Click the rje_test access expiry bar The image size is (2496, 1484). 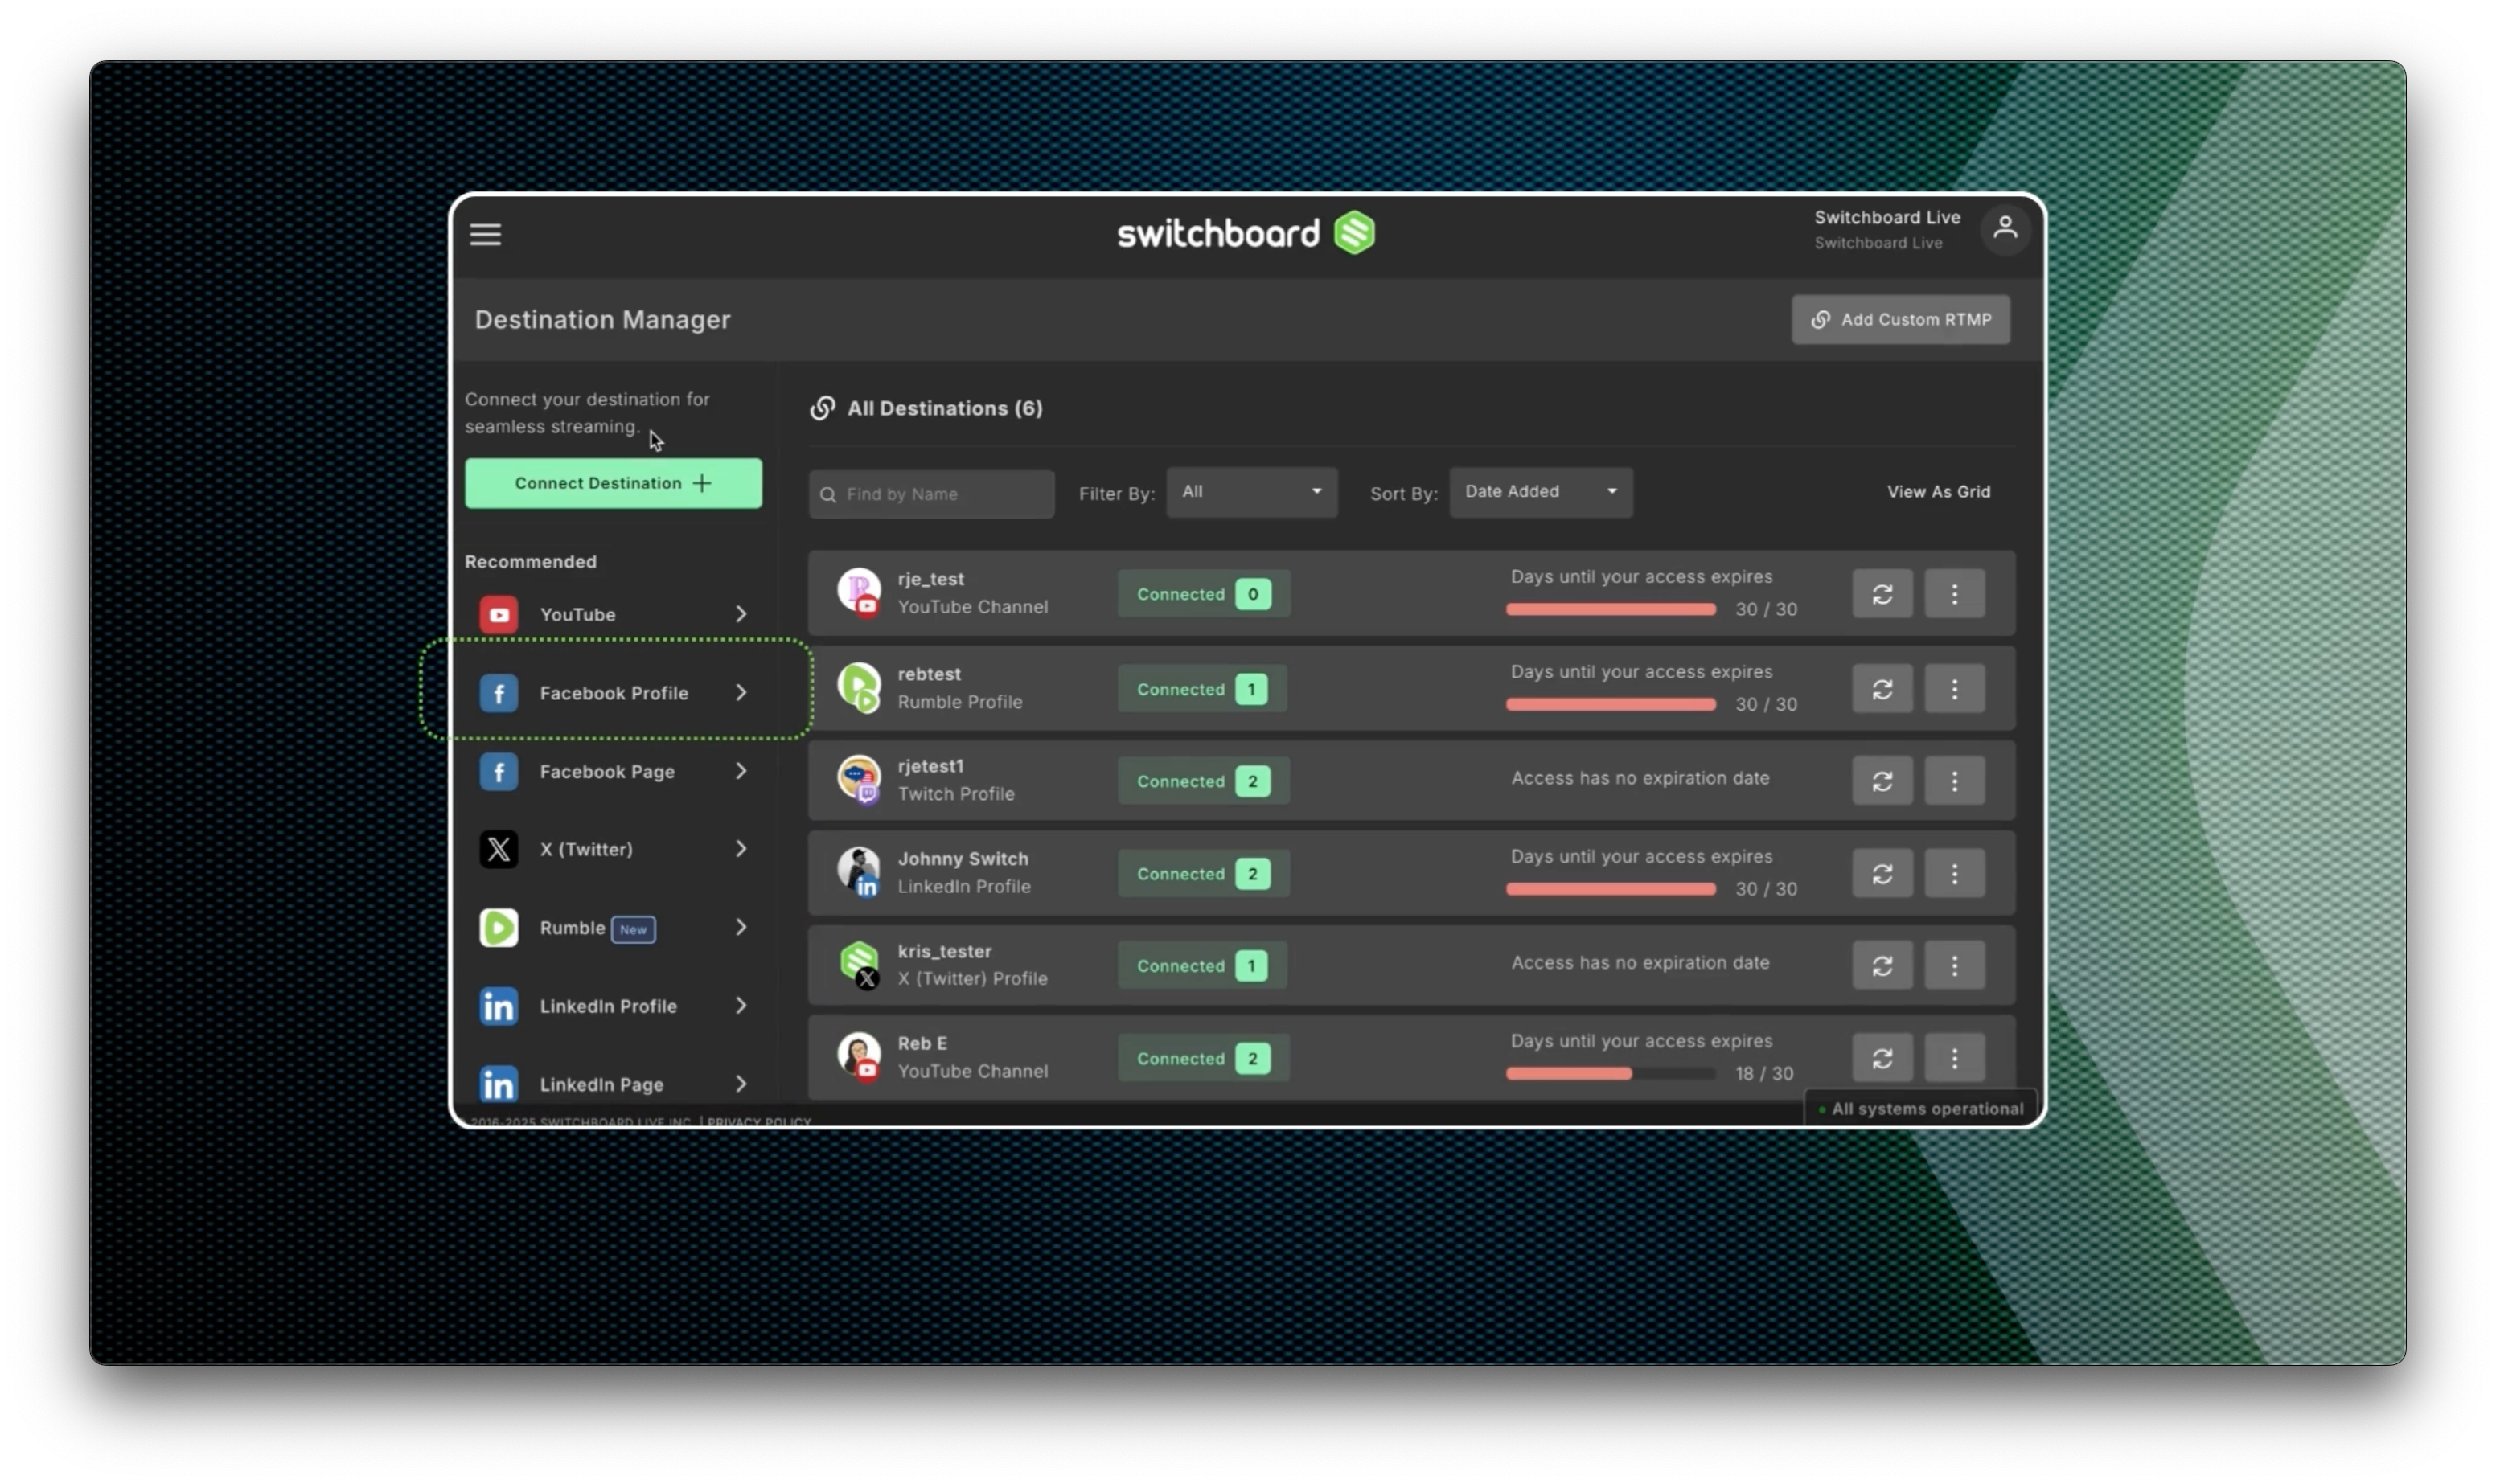pos(1610,609)
